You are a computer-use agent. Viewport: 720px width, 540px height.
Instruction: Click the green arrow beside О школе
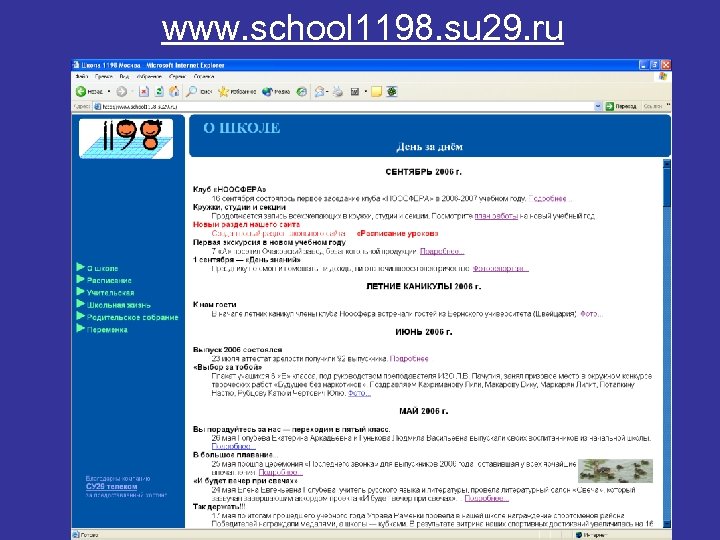[x=80, y=267]
